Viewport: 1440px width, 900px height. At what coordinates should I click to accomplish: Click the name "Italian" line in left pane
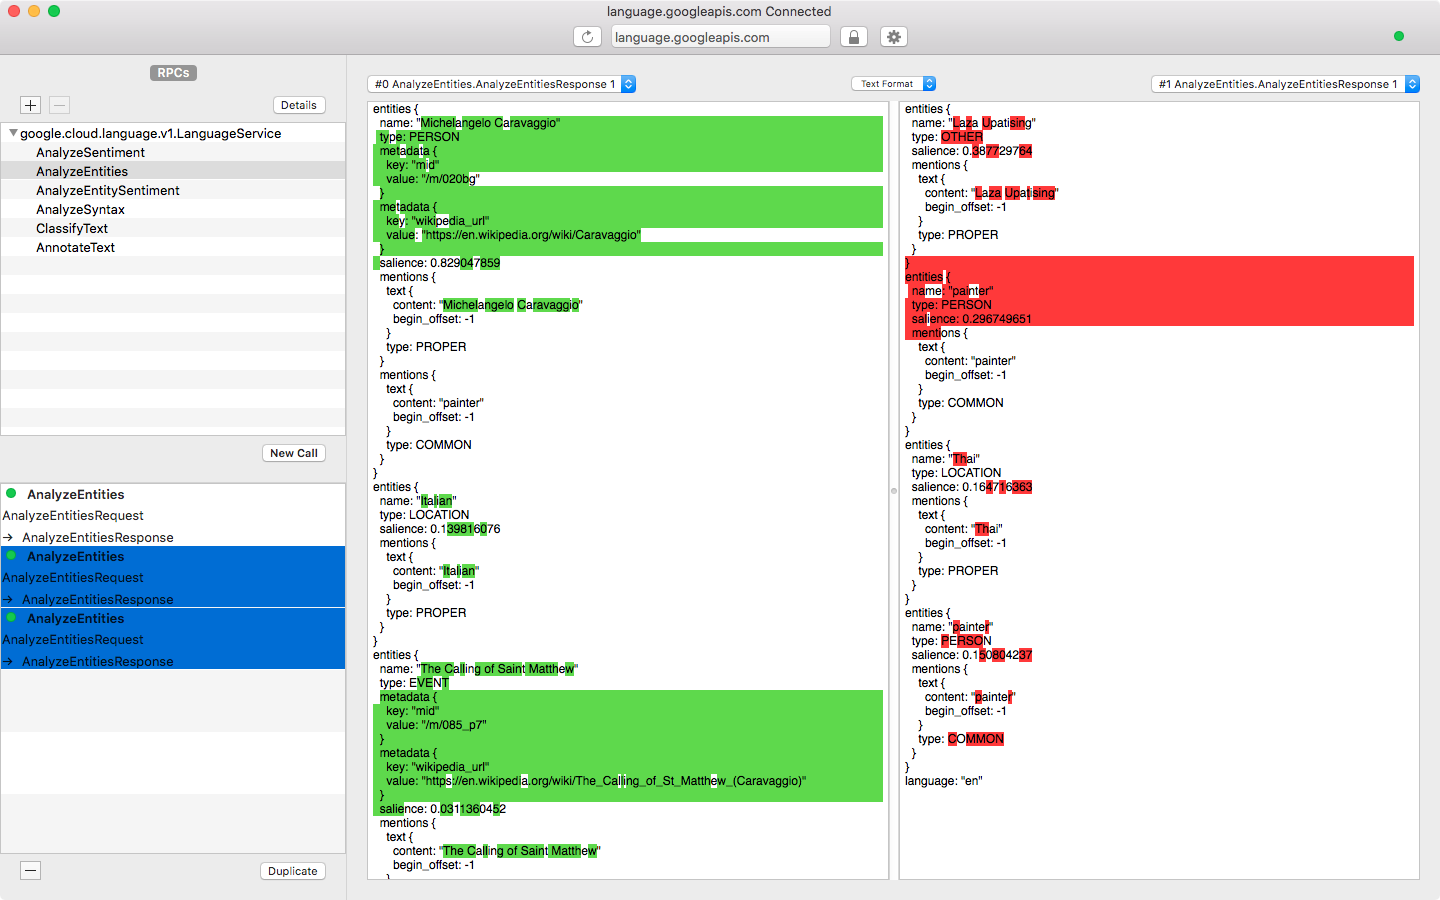coord(418,501)
